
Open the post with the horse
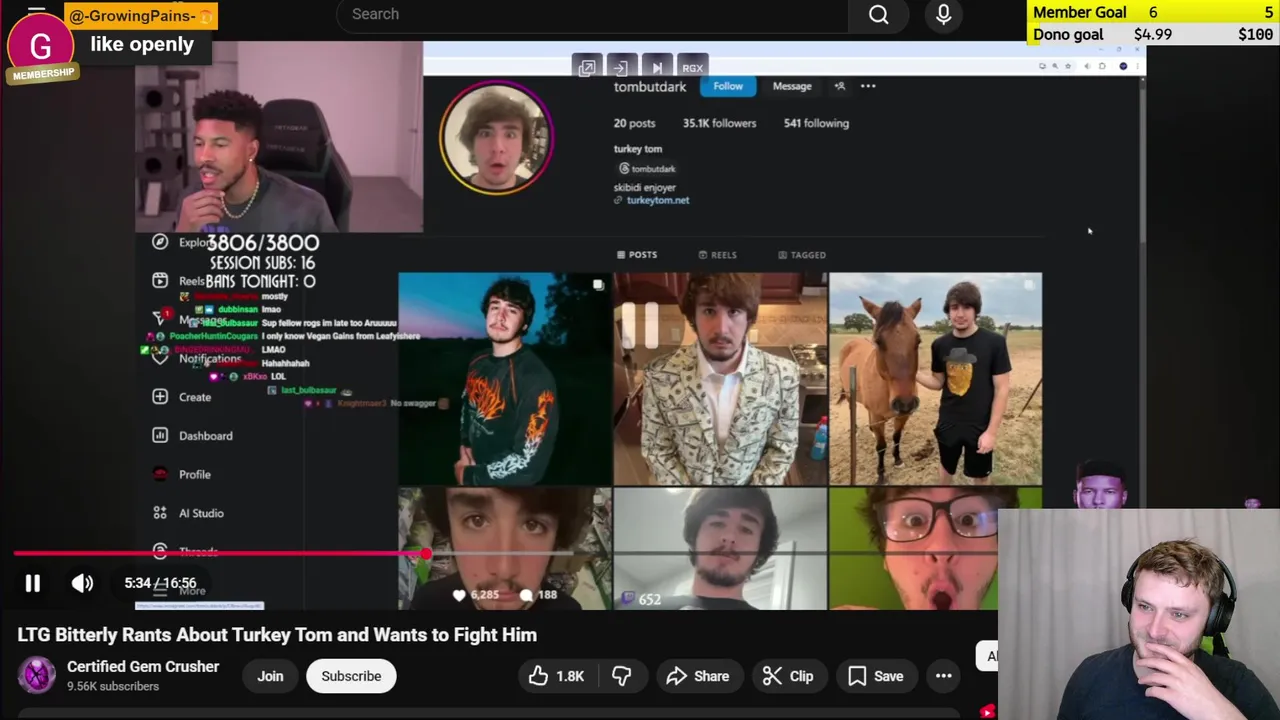(x=935, y=379)
